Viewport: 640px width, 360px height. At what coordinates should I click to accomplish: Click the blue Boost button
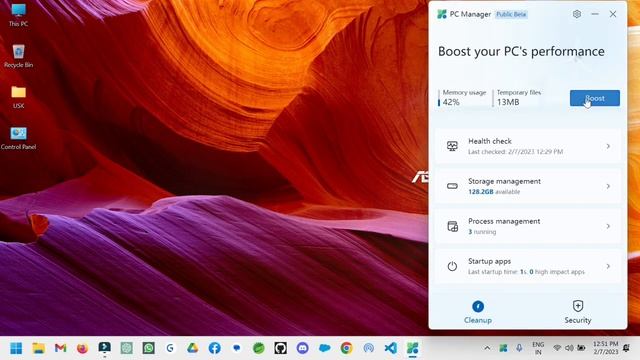click(595, 98)
